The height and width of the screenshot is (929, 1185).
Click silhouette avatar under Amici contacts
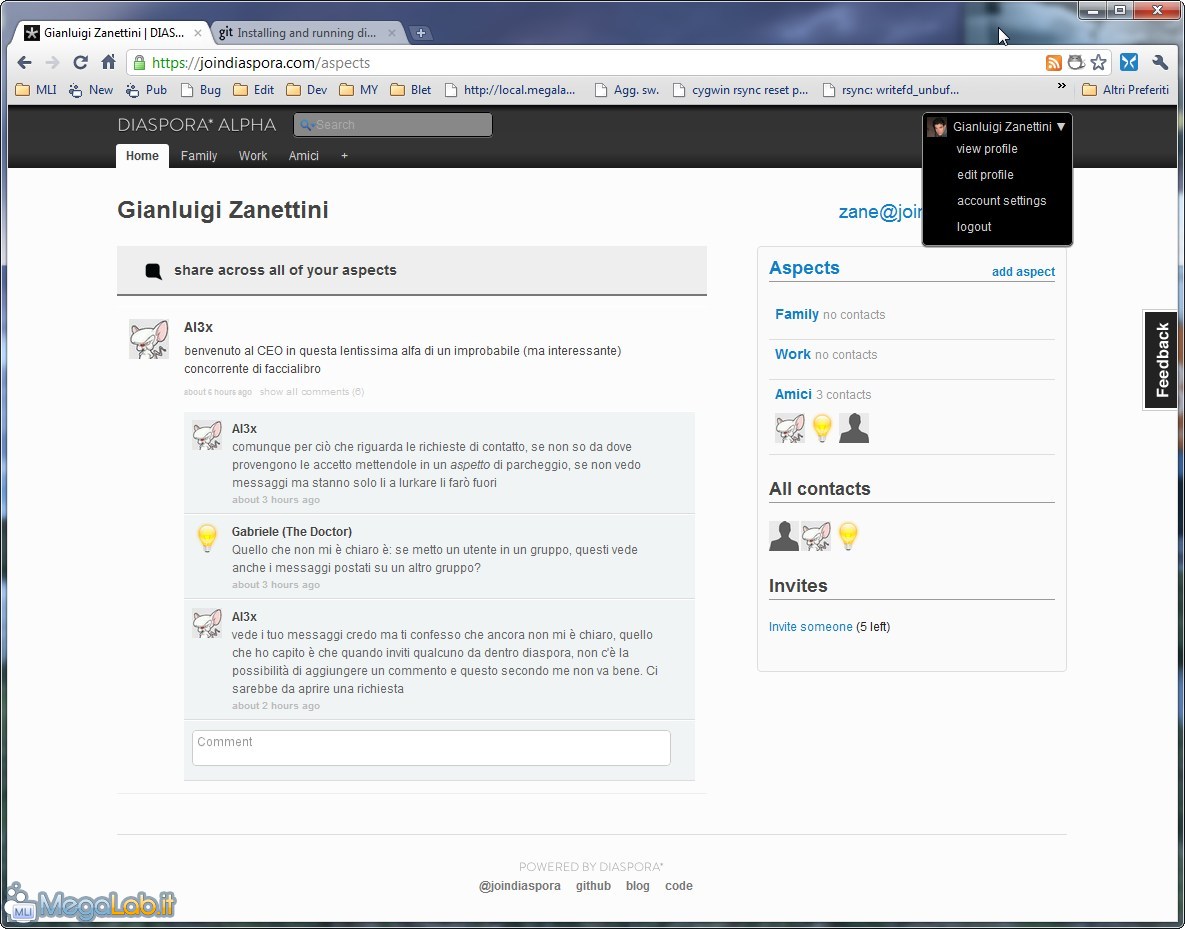(x=854, y=428)
